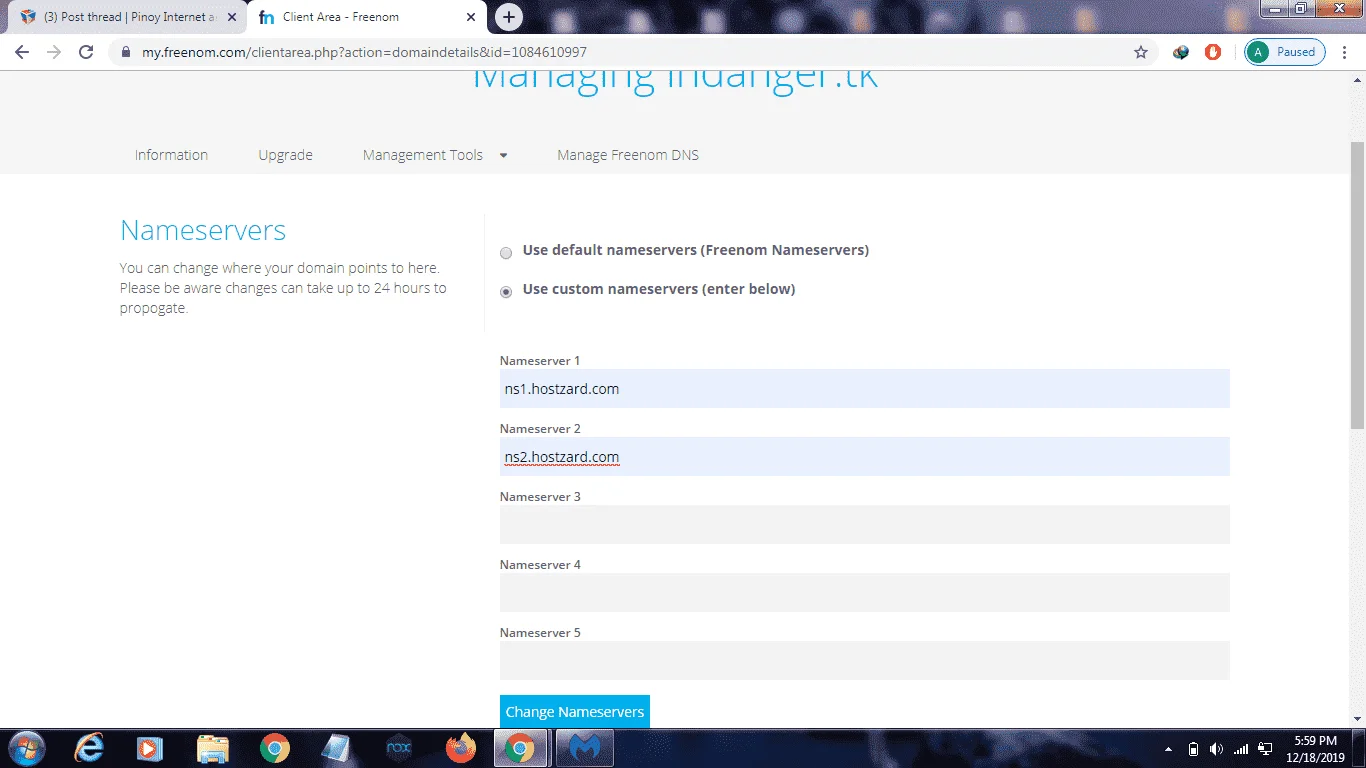Go back with the browser back arrow
This screenshot has width=1366, height=768.
(22, 52)
